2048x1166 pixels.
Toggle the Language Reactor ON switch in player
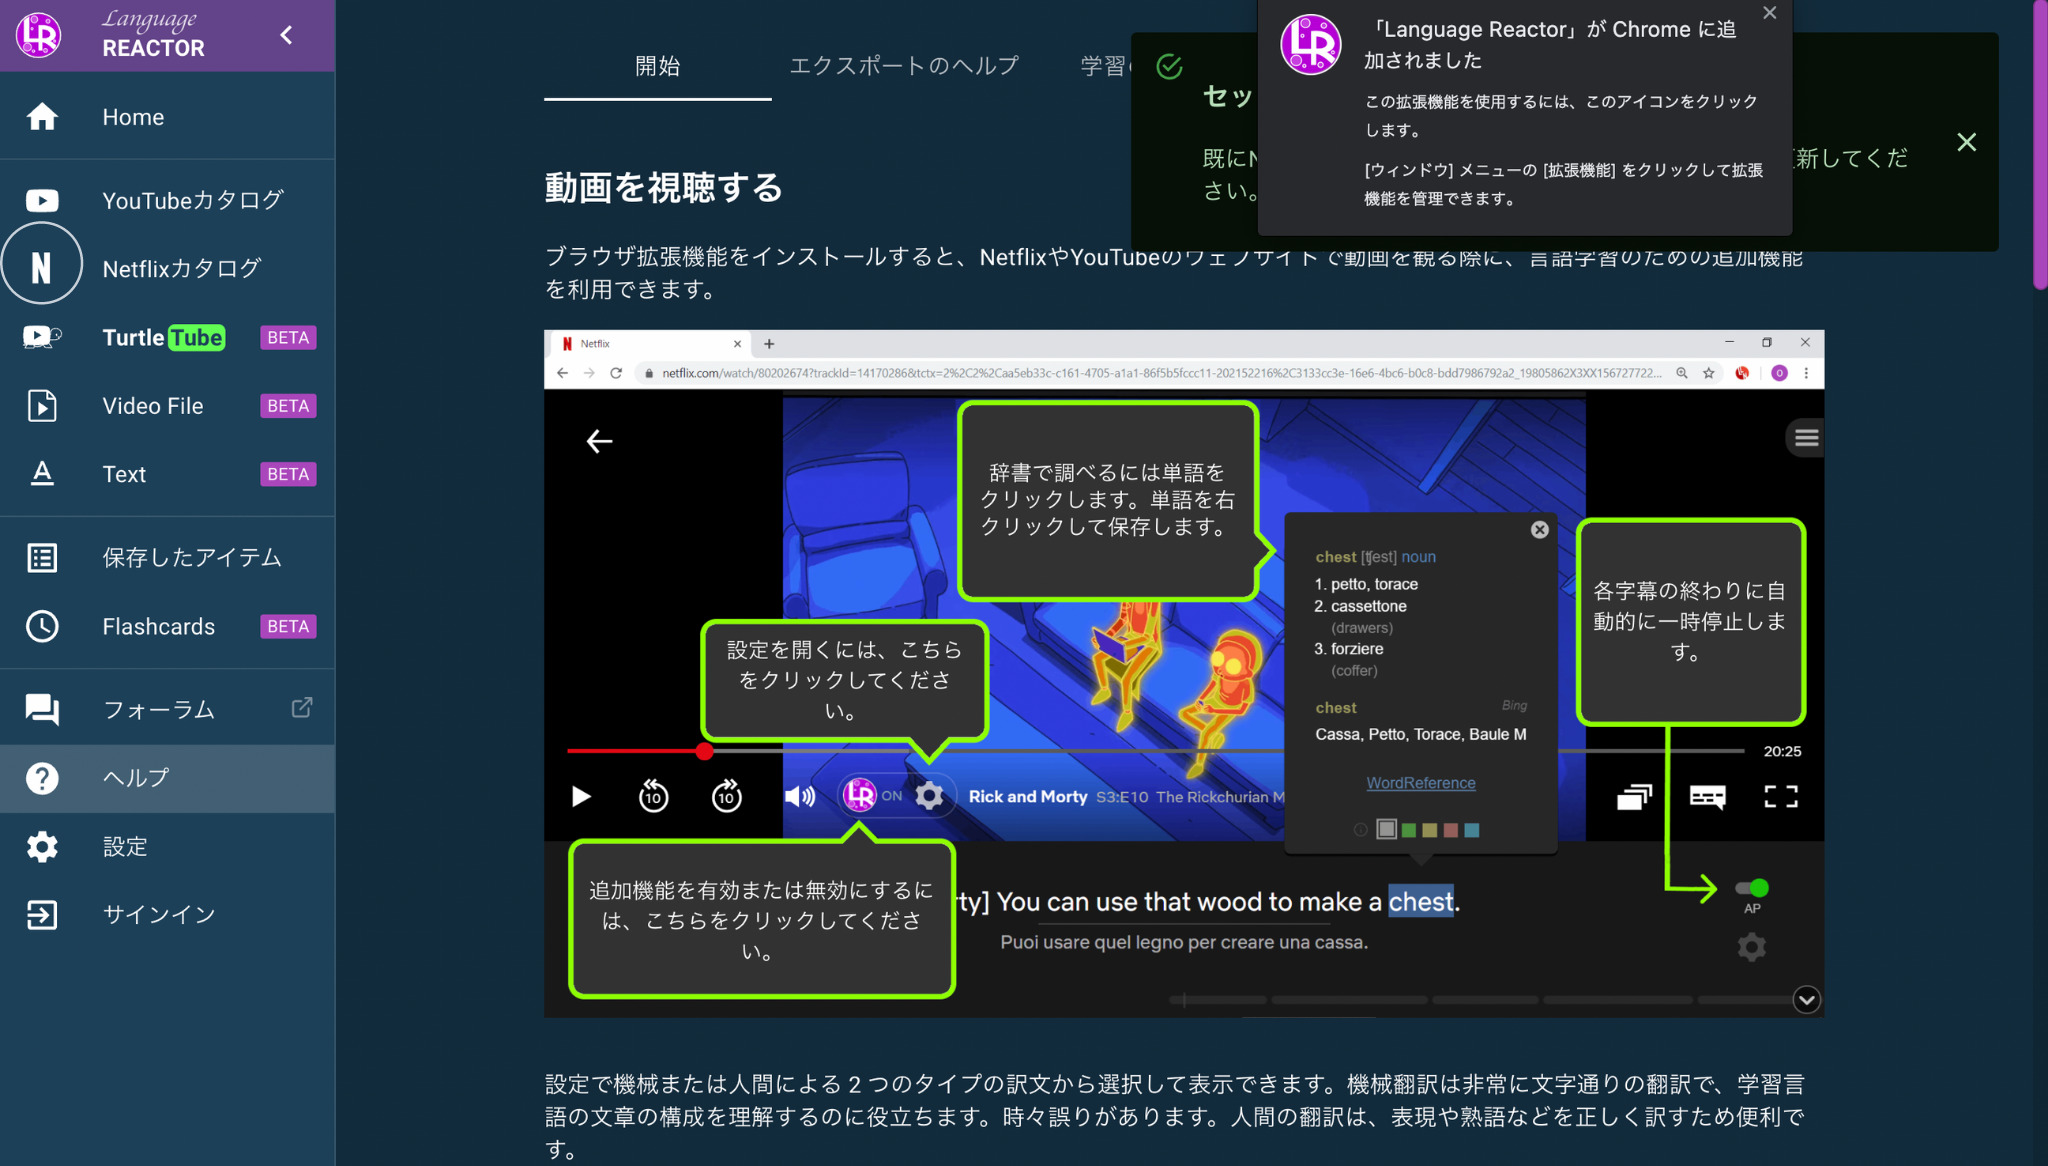click(873, 796)
